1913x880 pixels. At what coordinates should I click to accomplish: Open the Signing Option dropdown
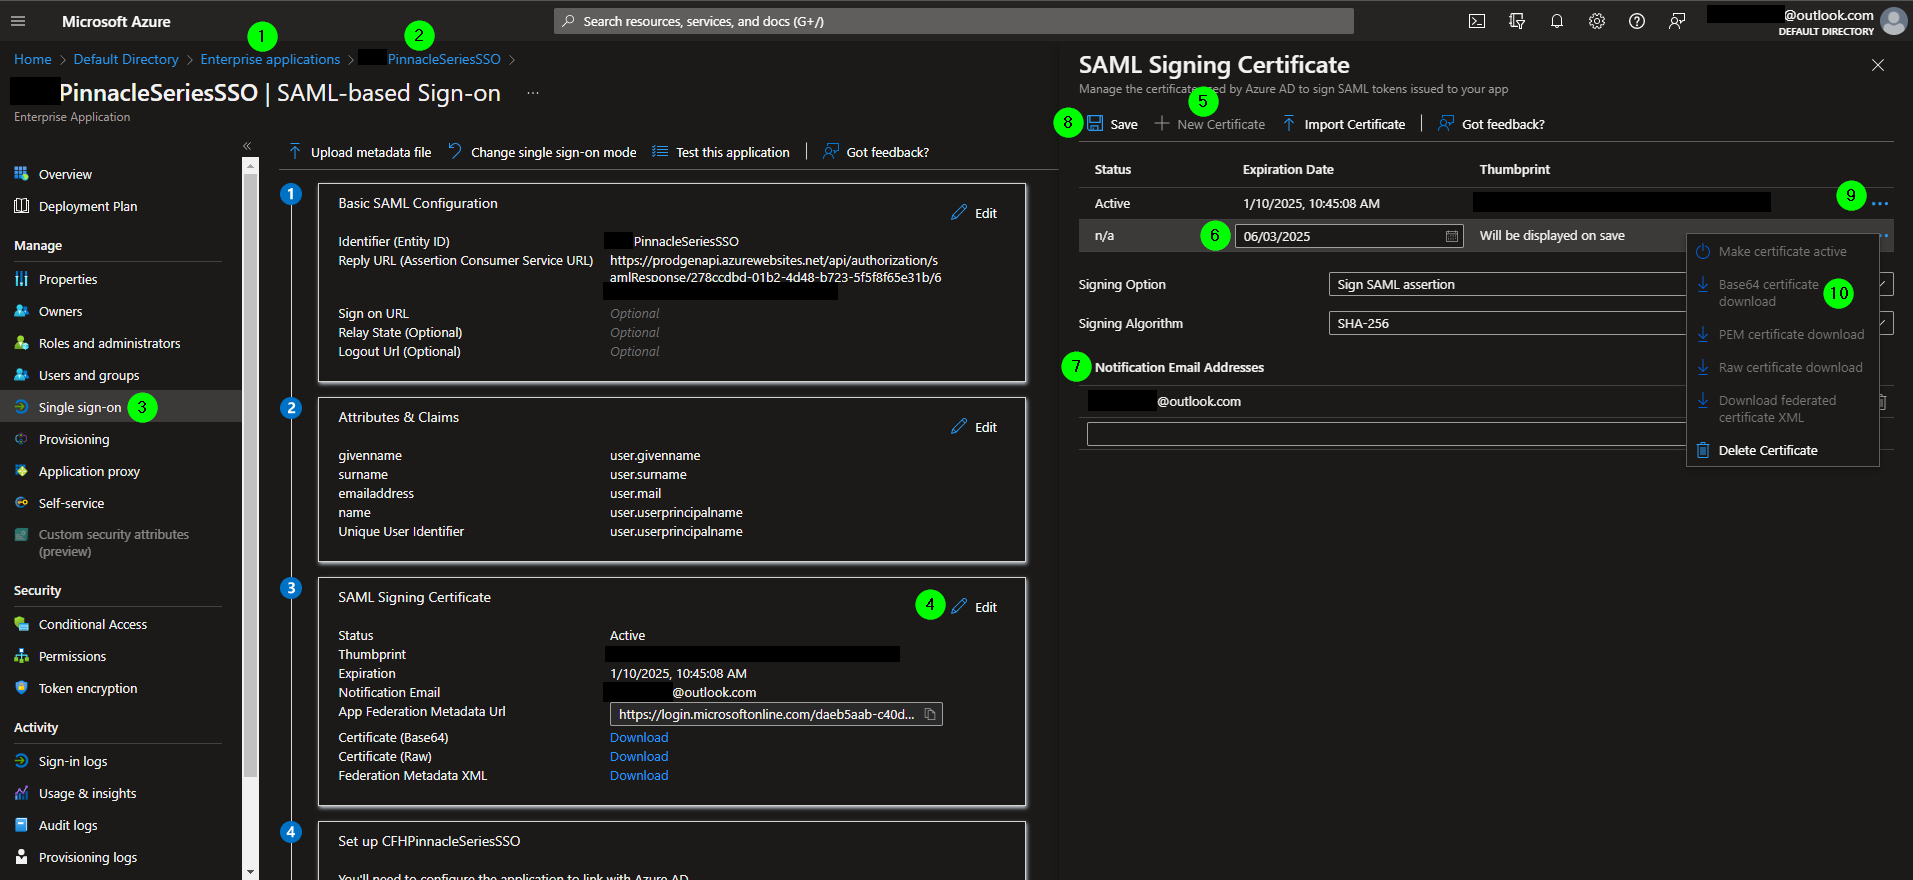point(1611,284)
